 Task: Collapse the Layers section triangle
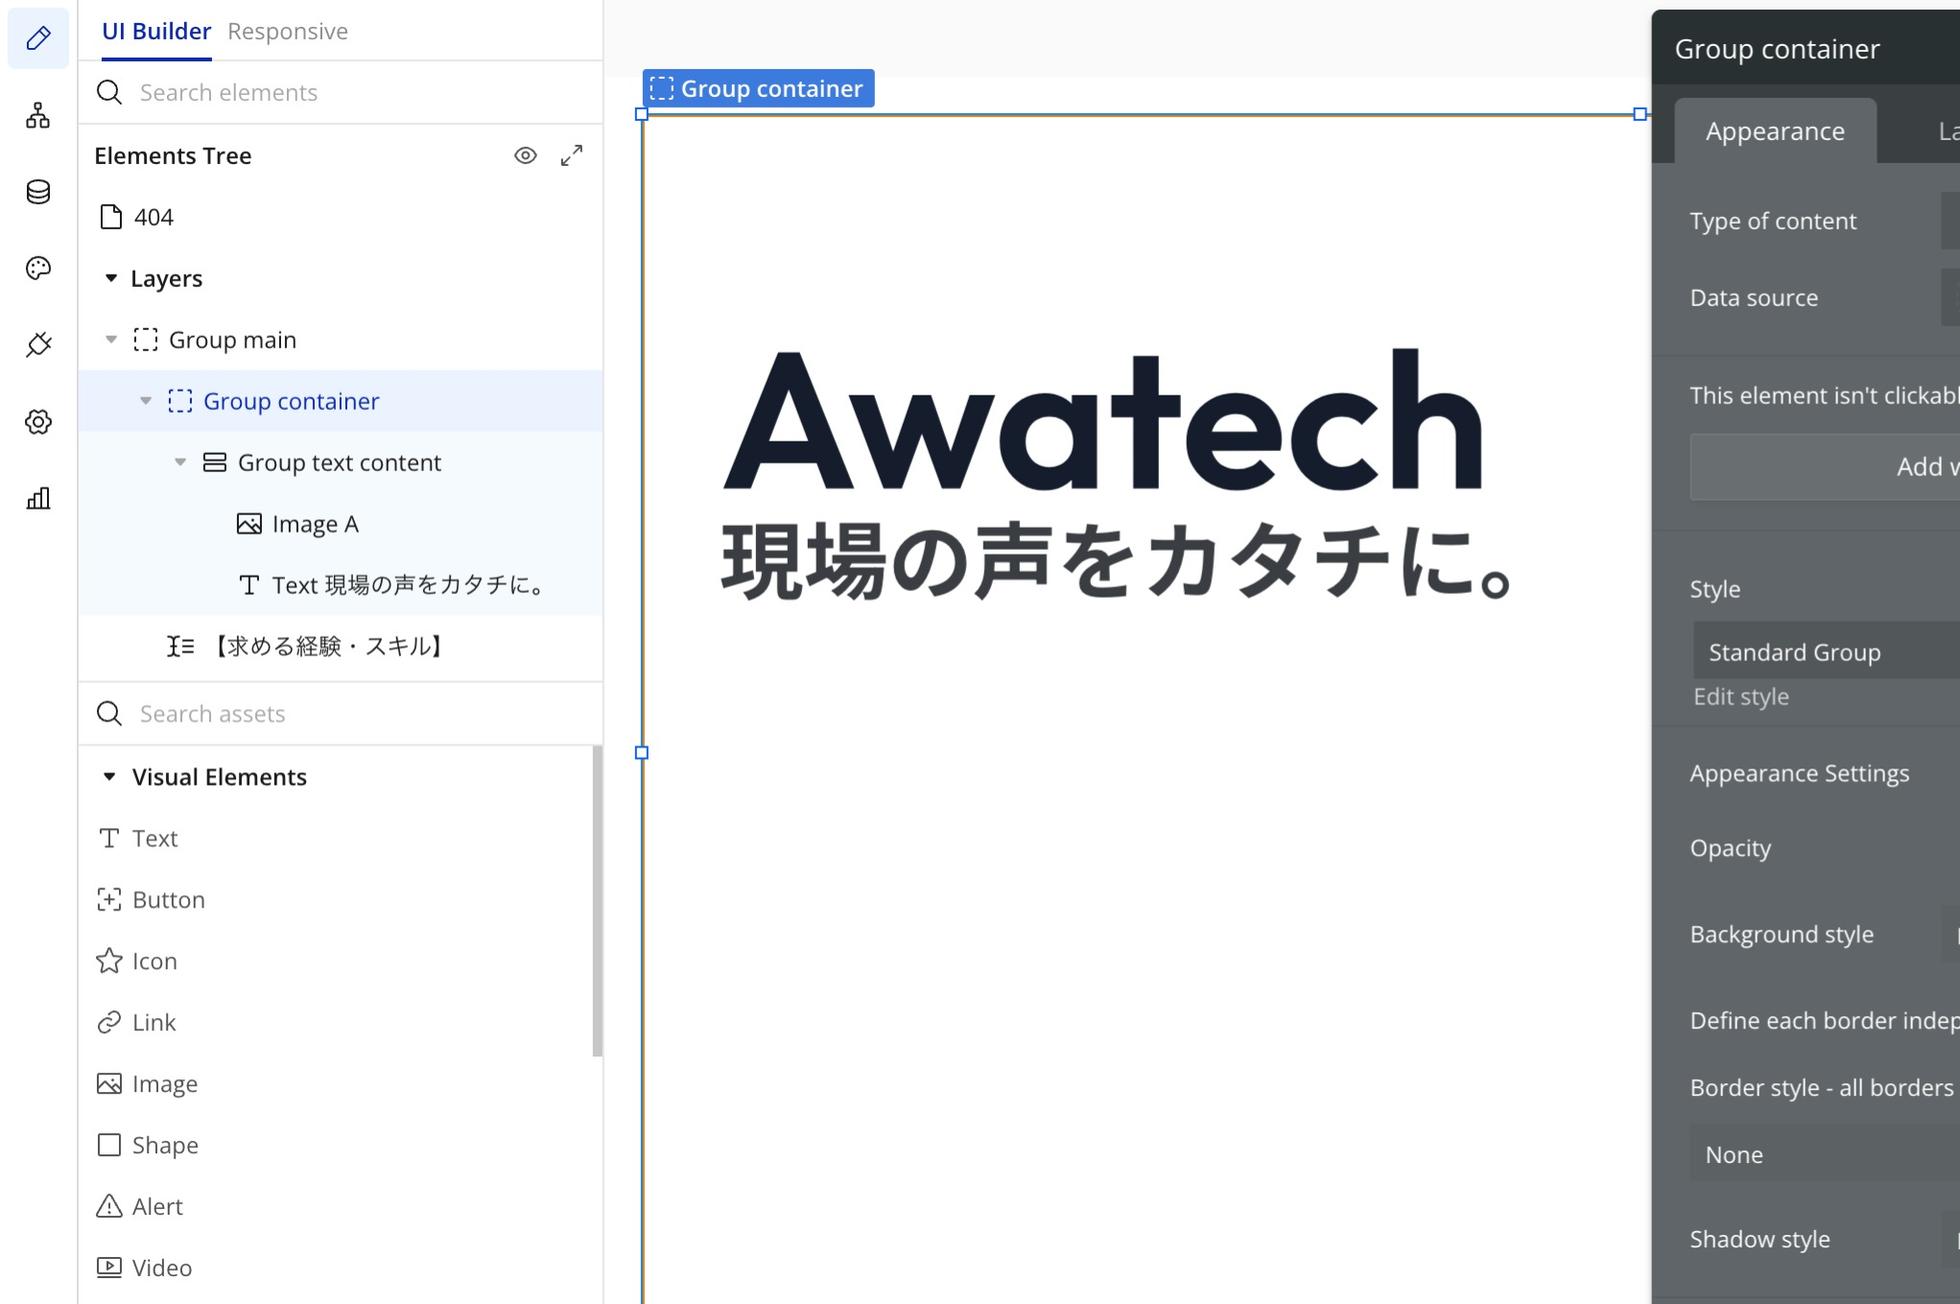point(111,278)
